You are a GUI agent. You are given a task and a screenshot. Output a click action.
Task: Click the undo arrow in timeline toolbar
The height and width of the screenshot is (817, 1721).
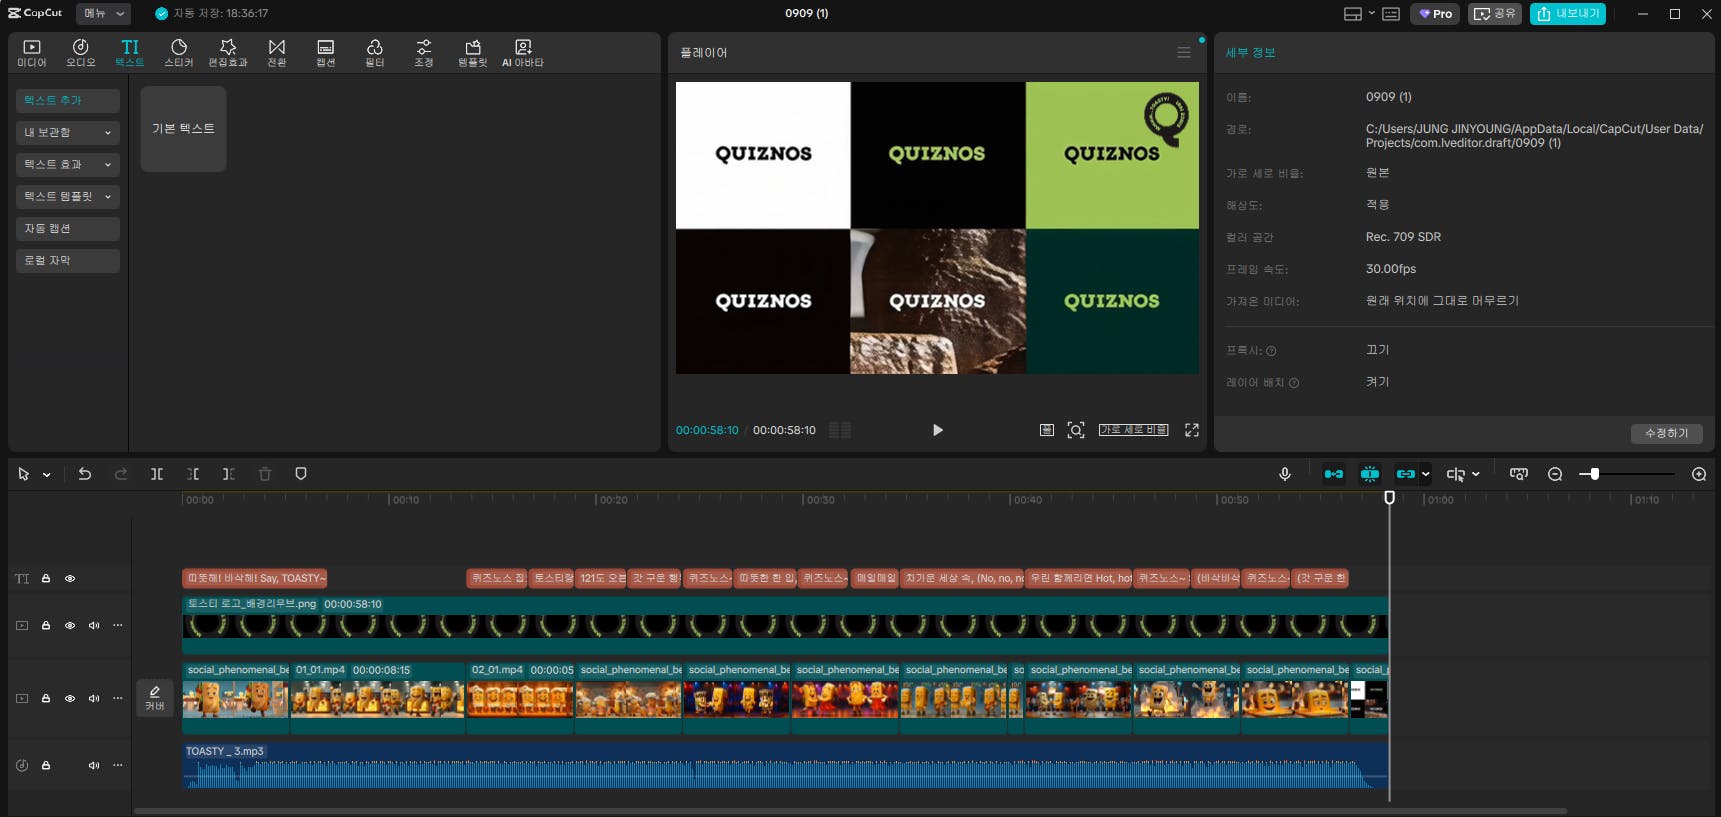(x=85, y=474)
